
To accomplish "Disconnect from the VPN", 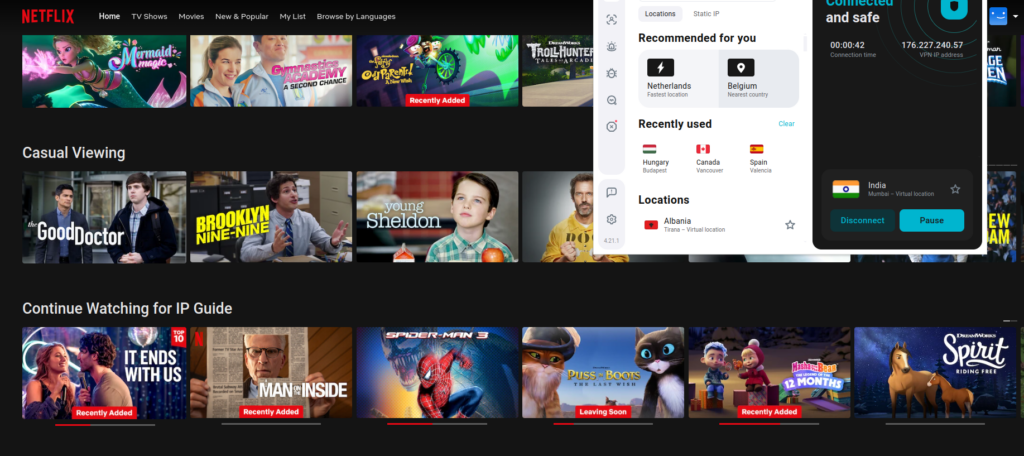I will coord(862,220).
